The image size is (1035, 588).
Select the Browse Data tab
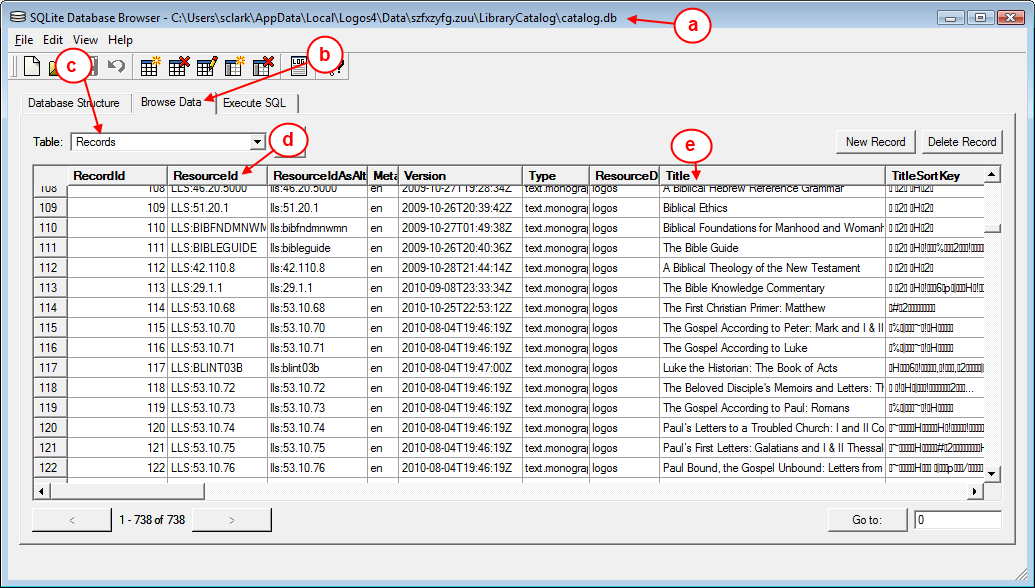point(171,102)
